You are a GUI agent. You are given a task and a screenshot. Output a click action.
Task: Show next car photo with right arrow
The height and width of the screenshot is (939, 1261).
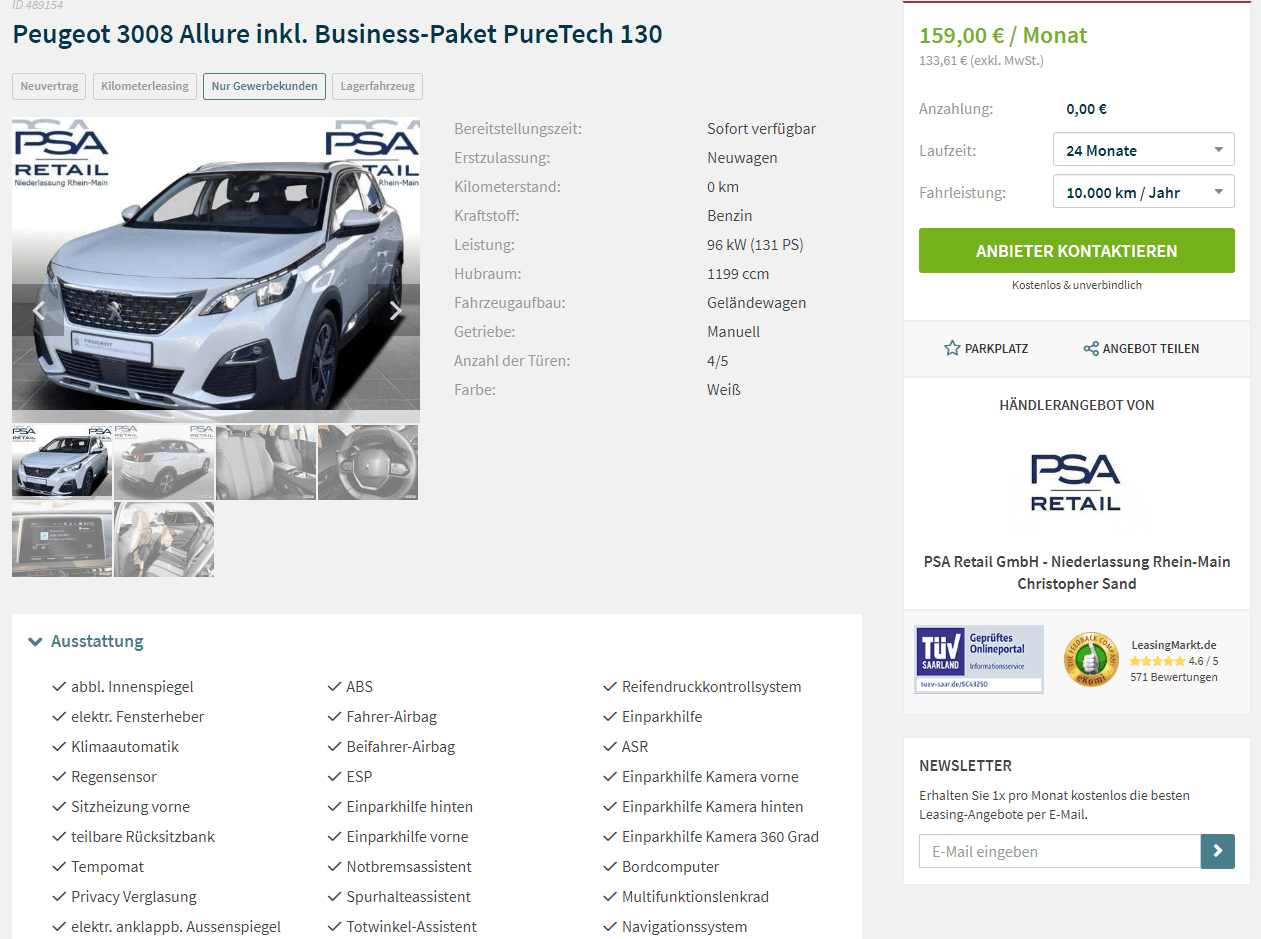396,310
